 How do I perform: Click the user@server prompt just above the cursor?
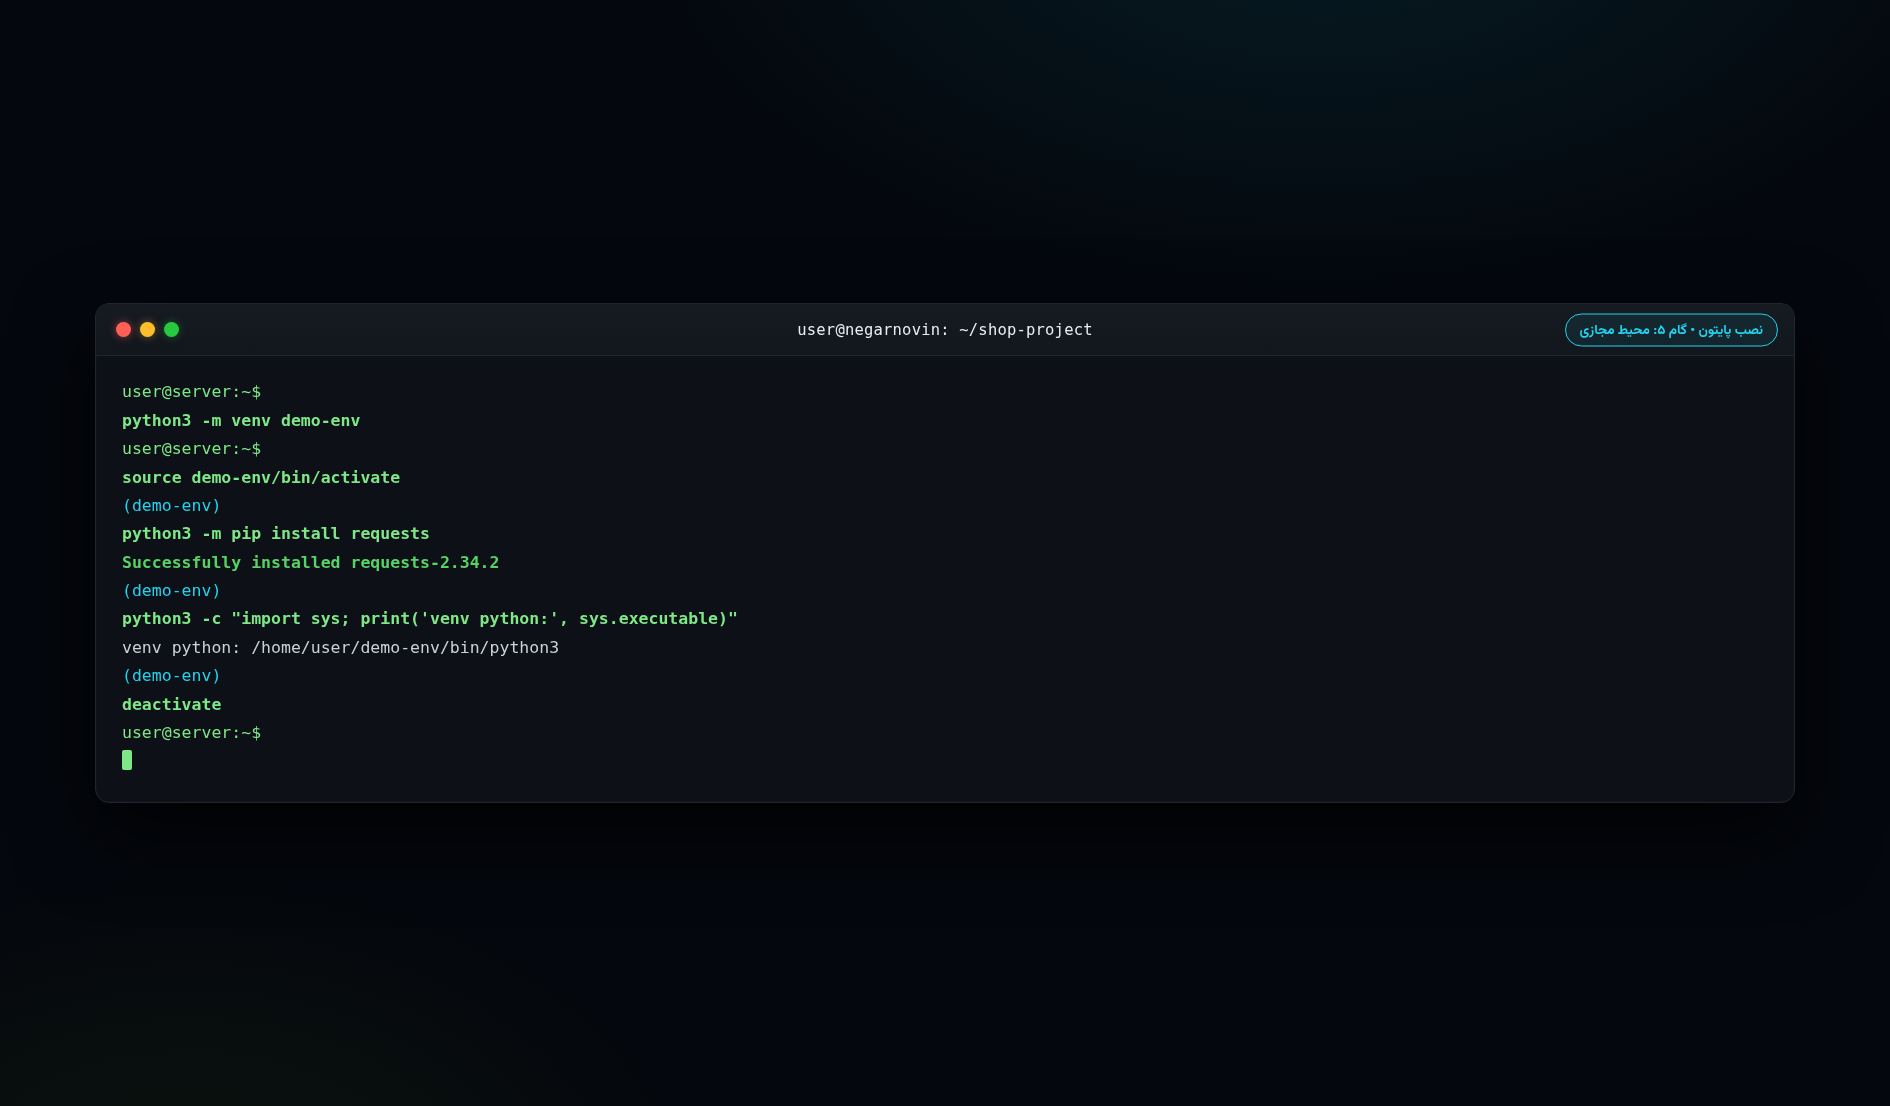pyautogui.click(x=191, y=733)
